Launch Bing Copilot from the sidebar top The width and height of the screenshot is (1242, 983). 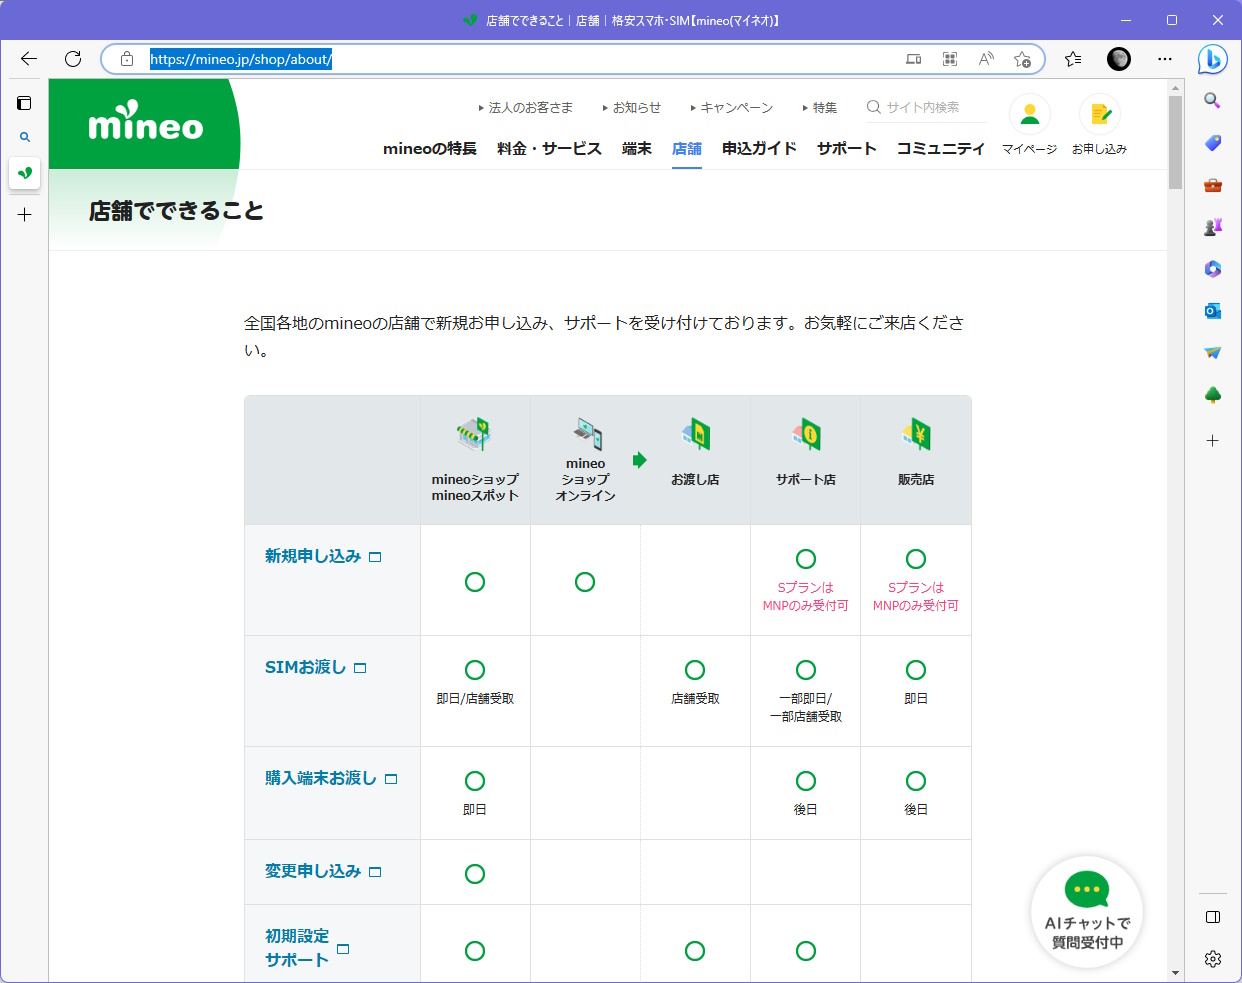1212,60
